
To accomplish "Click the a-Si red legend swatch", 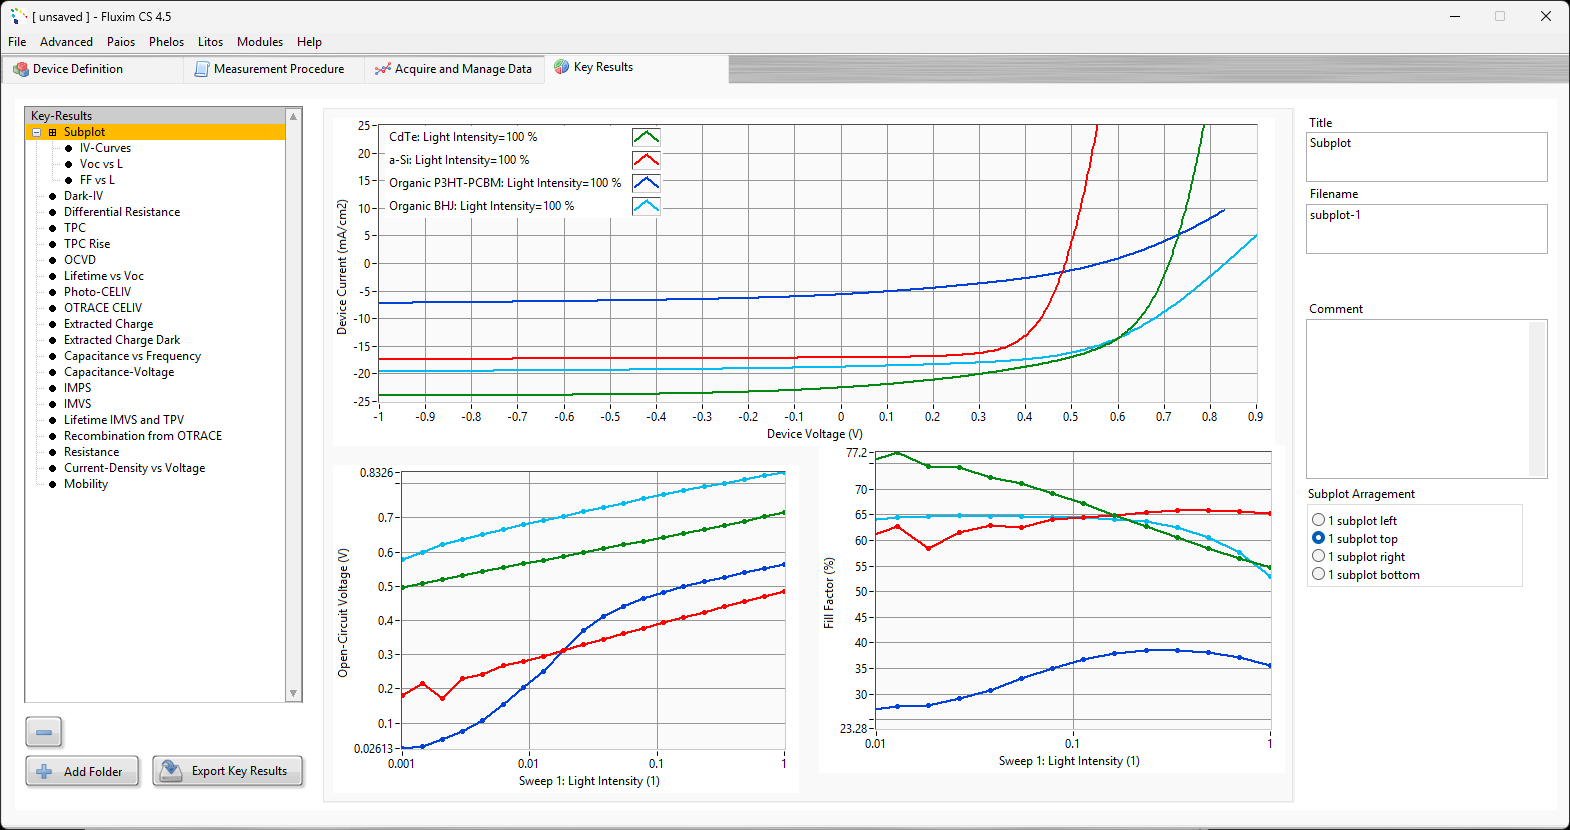I will (x=646, y=160).
